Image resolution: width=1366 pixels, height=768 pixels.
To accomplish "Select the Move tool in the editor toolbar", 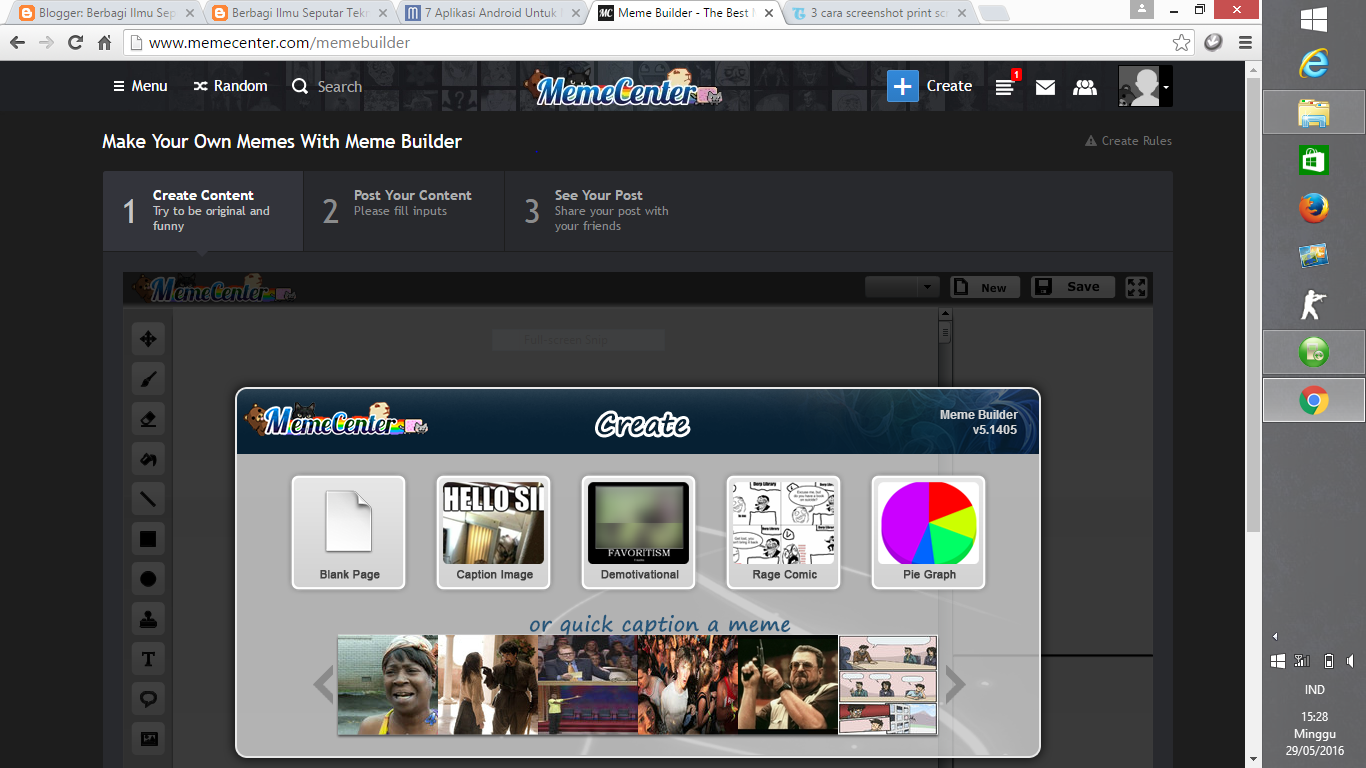I will pos(148,339).
